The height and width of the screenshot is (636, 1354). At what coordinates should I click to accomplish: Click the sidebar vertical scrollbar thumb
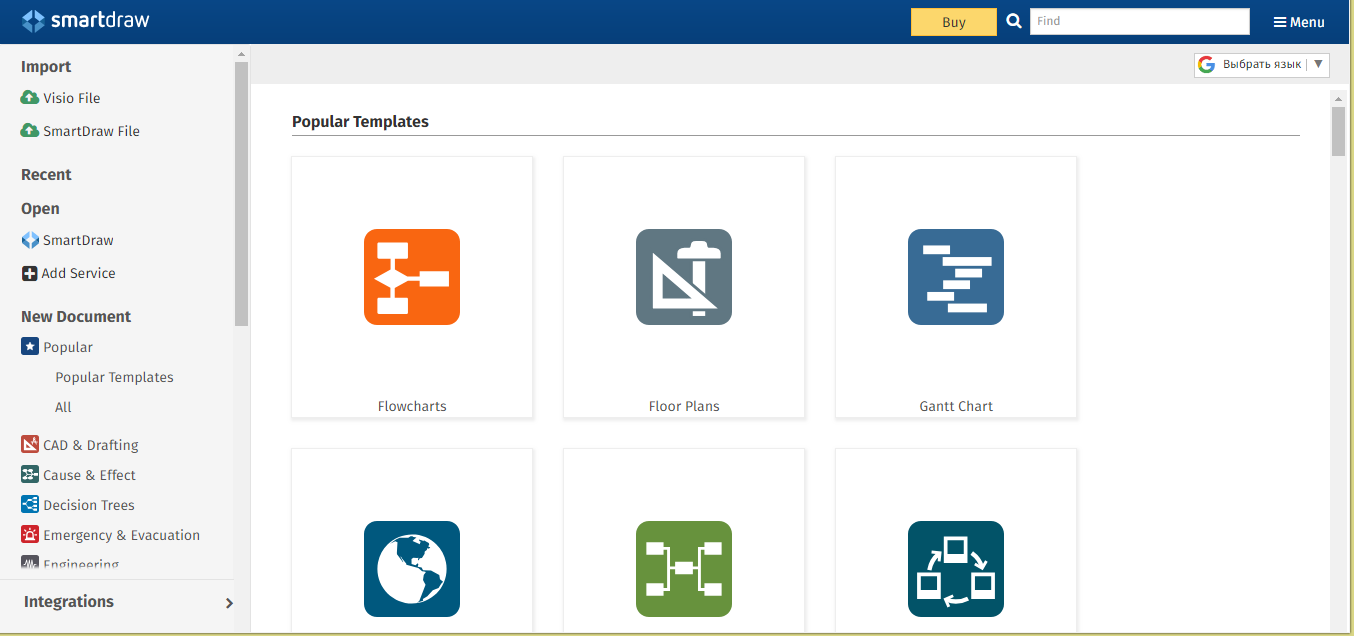click(x=241, y=194)
